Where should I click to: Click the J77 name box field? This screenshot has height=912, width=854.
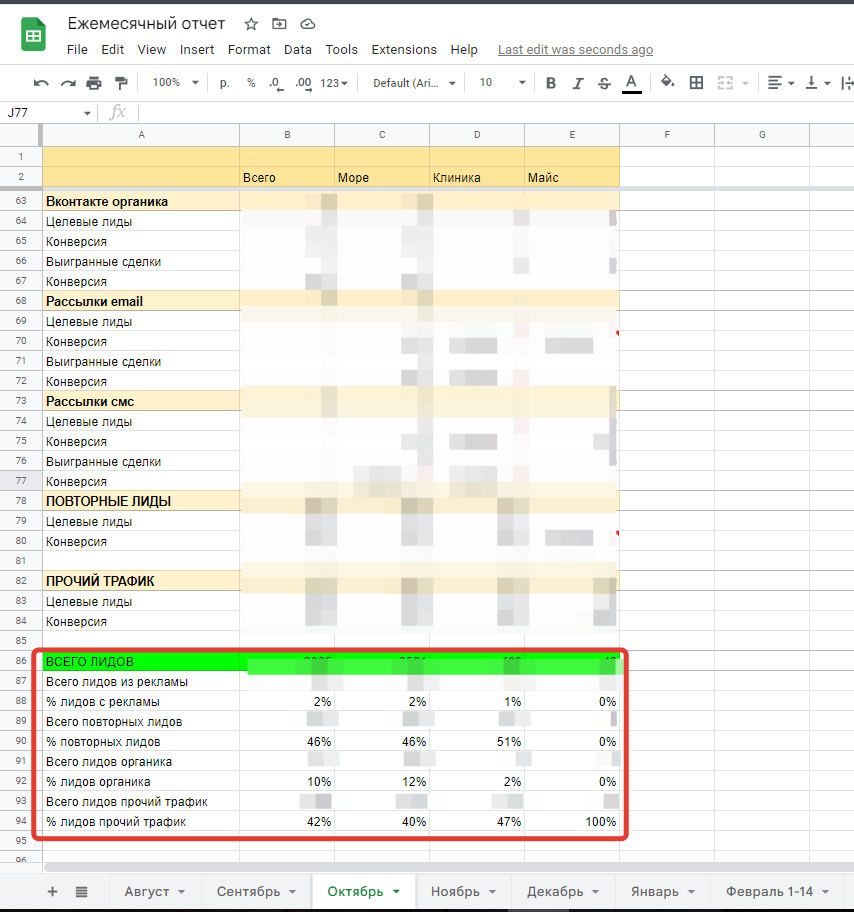(x=41, y=113)
